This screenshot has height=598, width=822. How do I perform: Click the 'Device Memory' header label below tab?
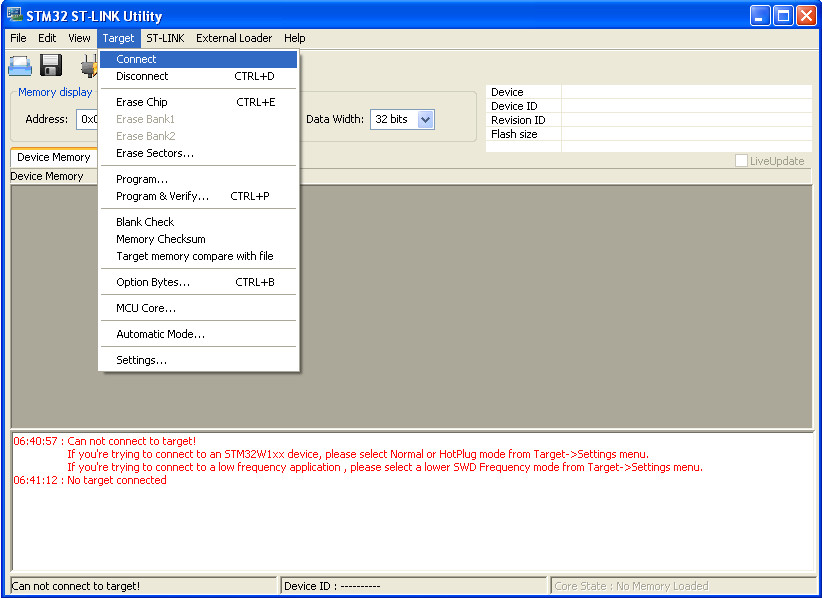pos(47,177)
